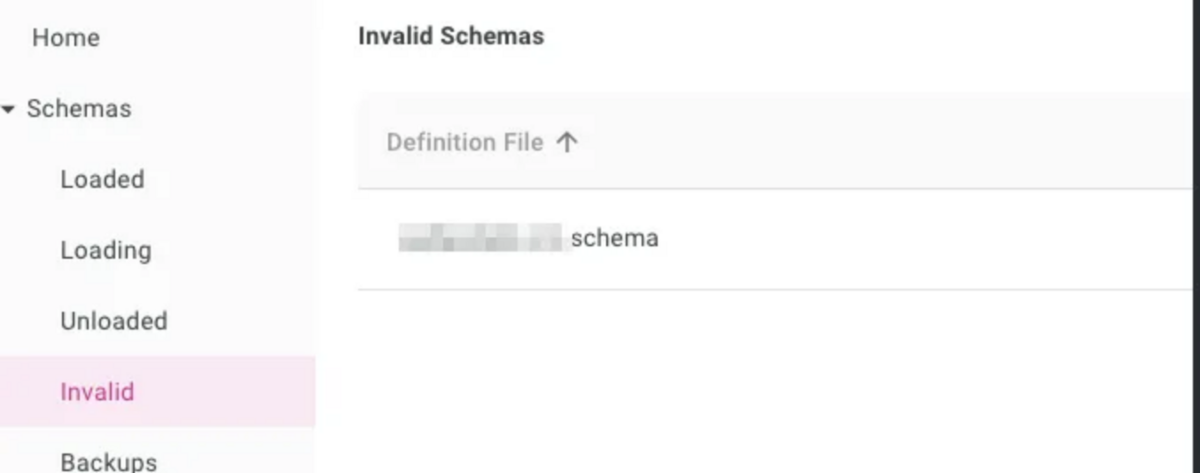This screenshot has height=473, width=1200.
Task: Click sidebar space right of Loaded
Action: (230, 179)
